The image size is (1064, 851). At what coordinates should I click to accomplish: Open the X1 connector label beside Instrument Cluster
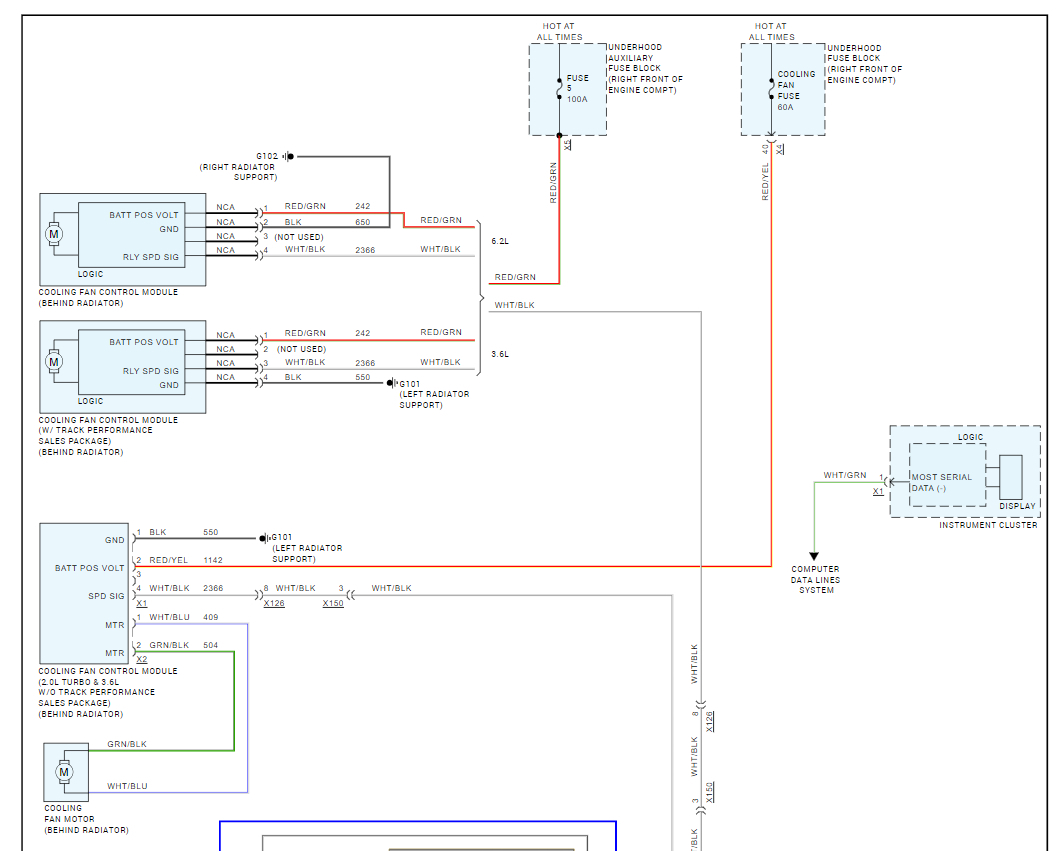click(878, 491)
